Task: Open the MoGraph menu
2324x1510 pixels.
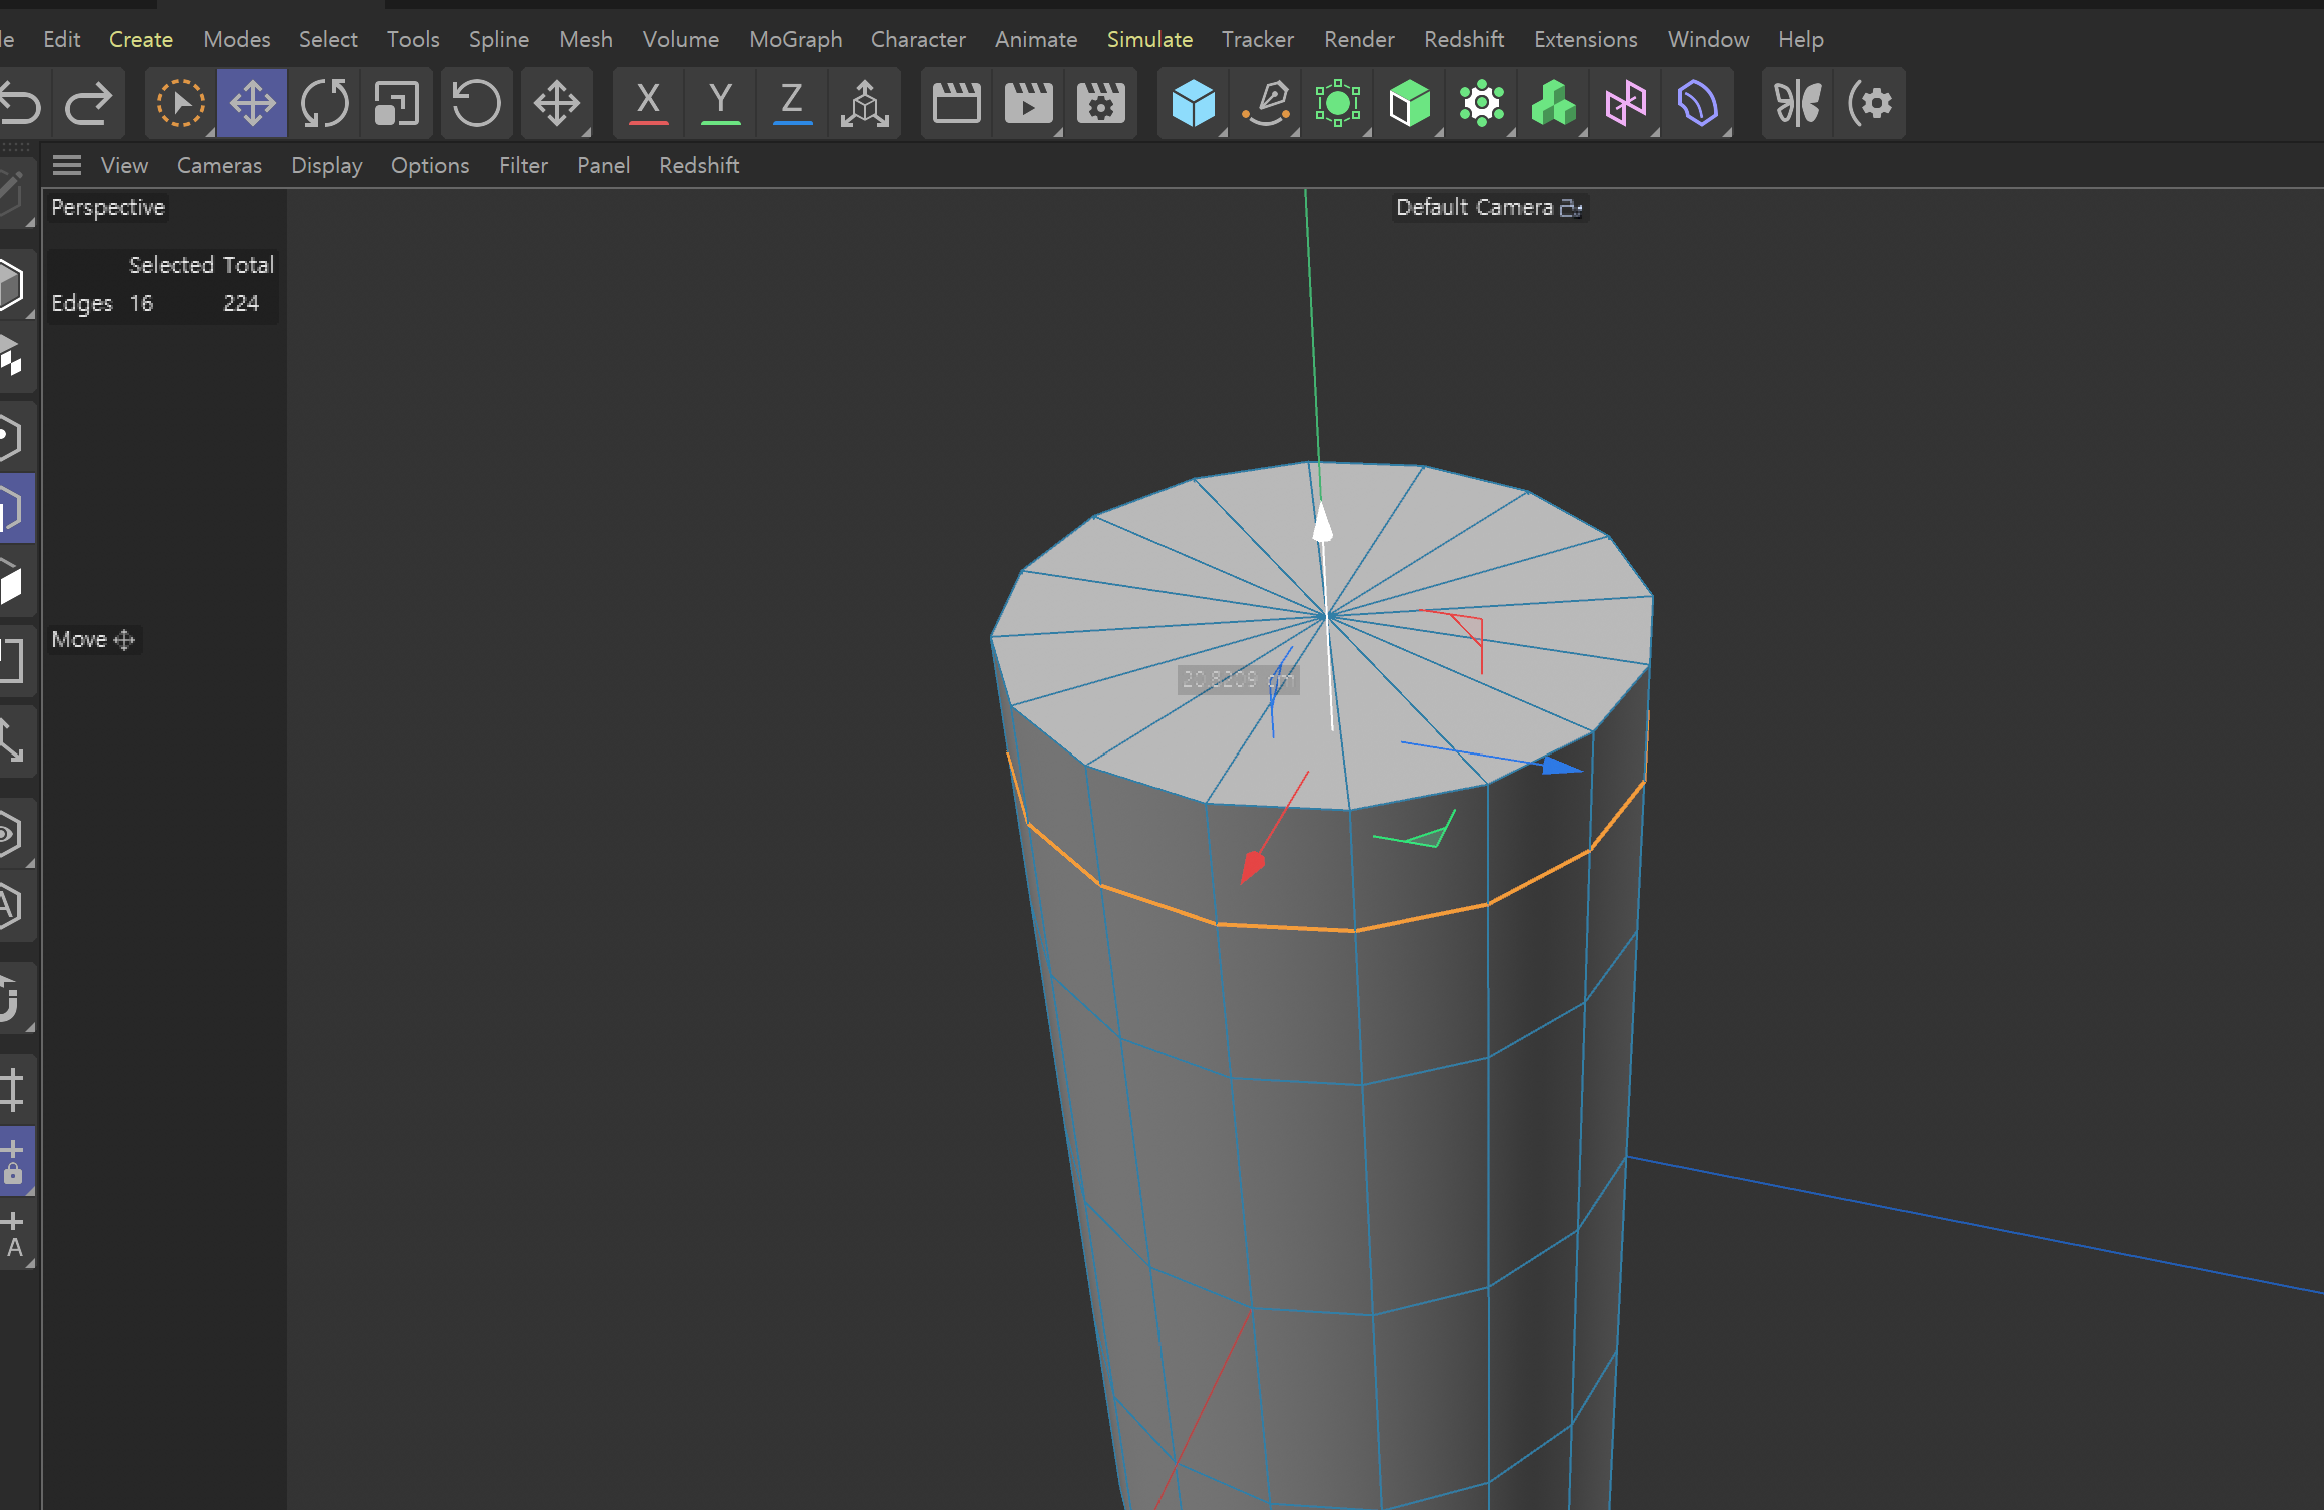Action: click(x=795, y=39)
